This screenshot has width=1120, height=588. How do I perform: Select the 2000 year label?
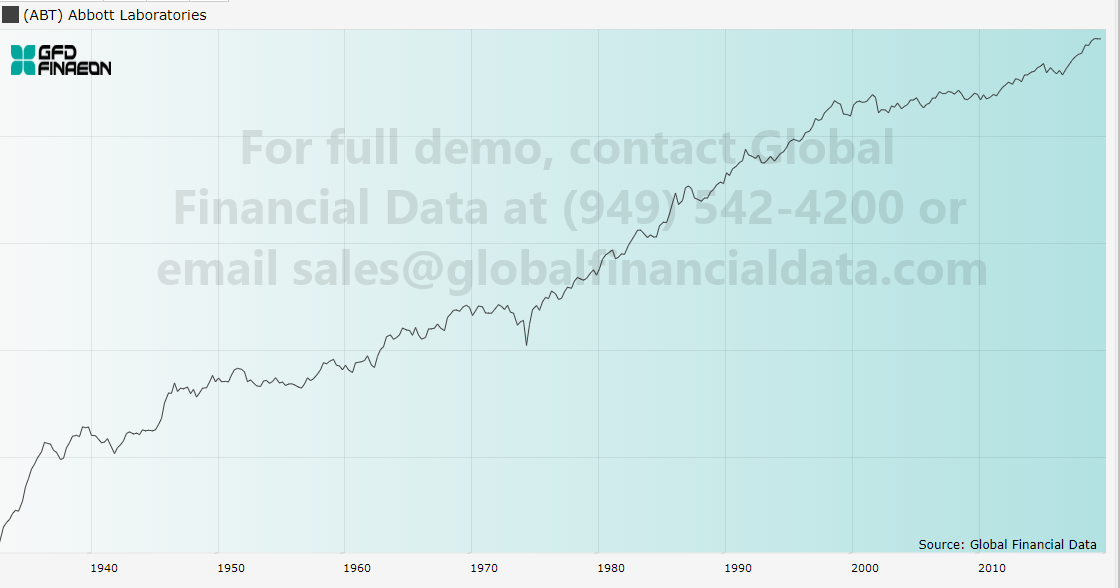865,568
